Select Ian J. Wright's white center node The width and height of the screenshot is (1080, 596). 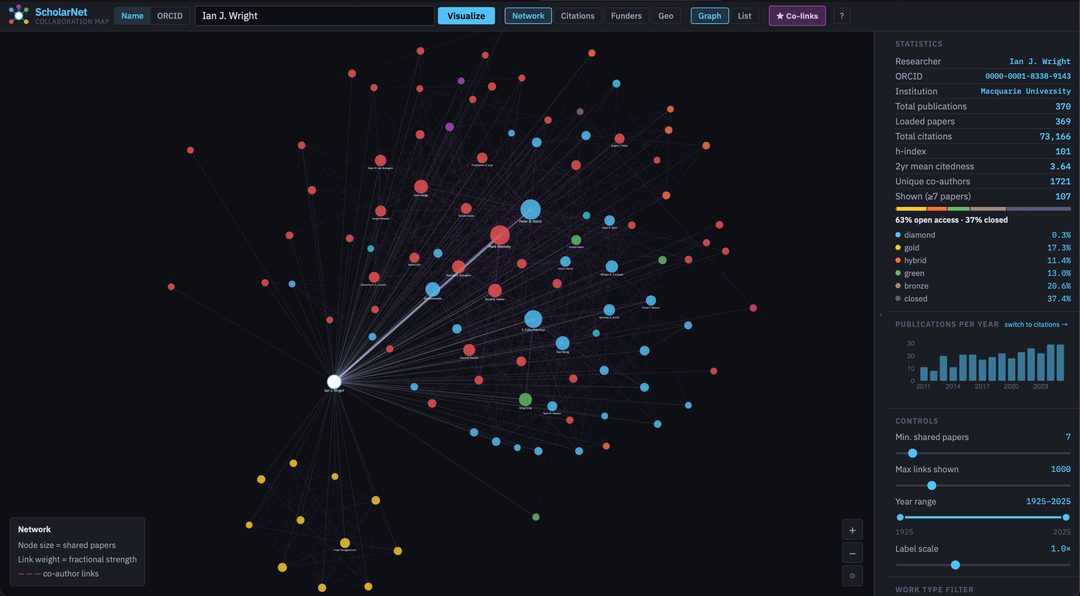[x=334, y=381]
